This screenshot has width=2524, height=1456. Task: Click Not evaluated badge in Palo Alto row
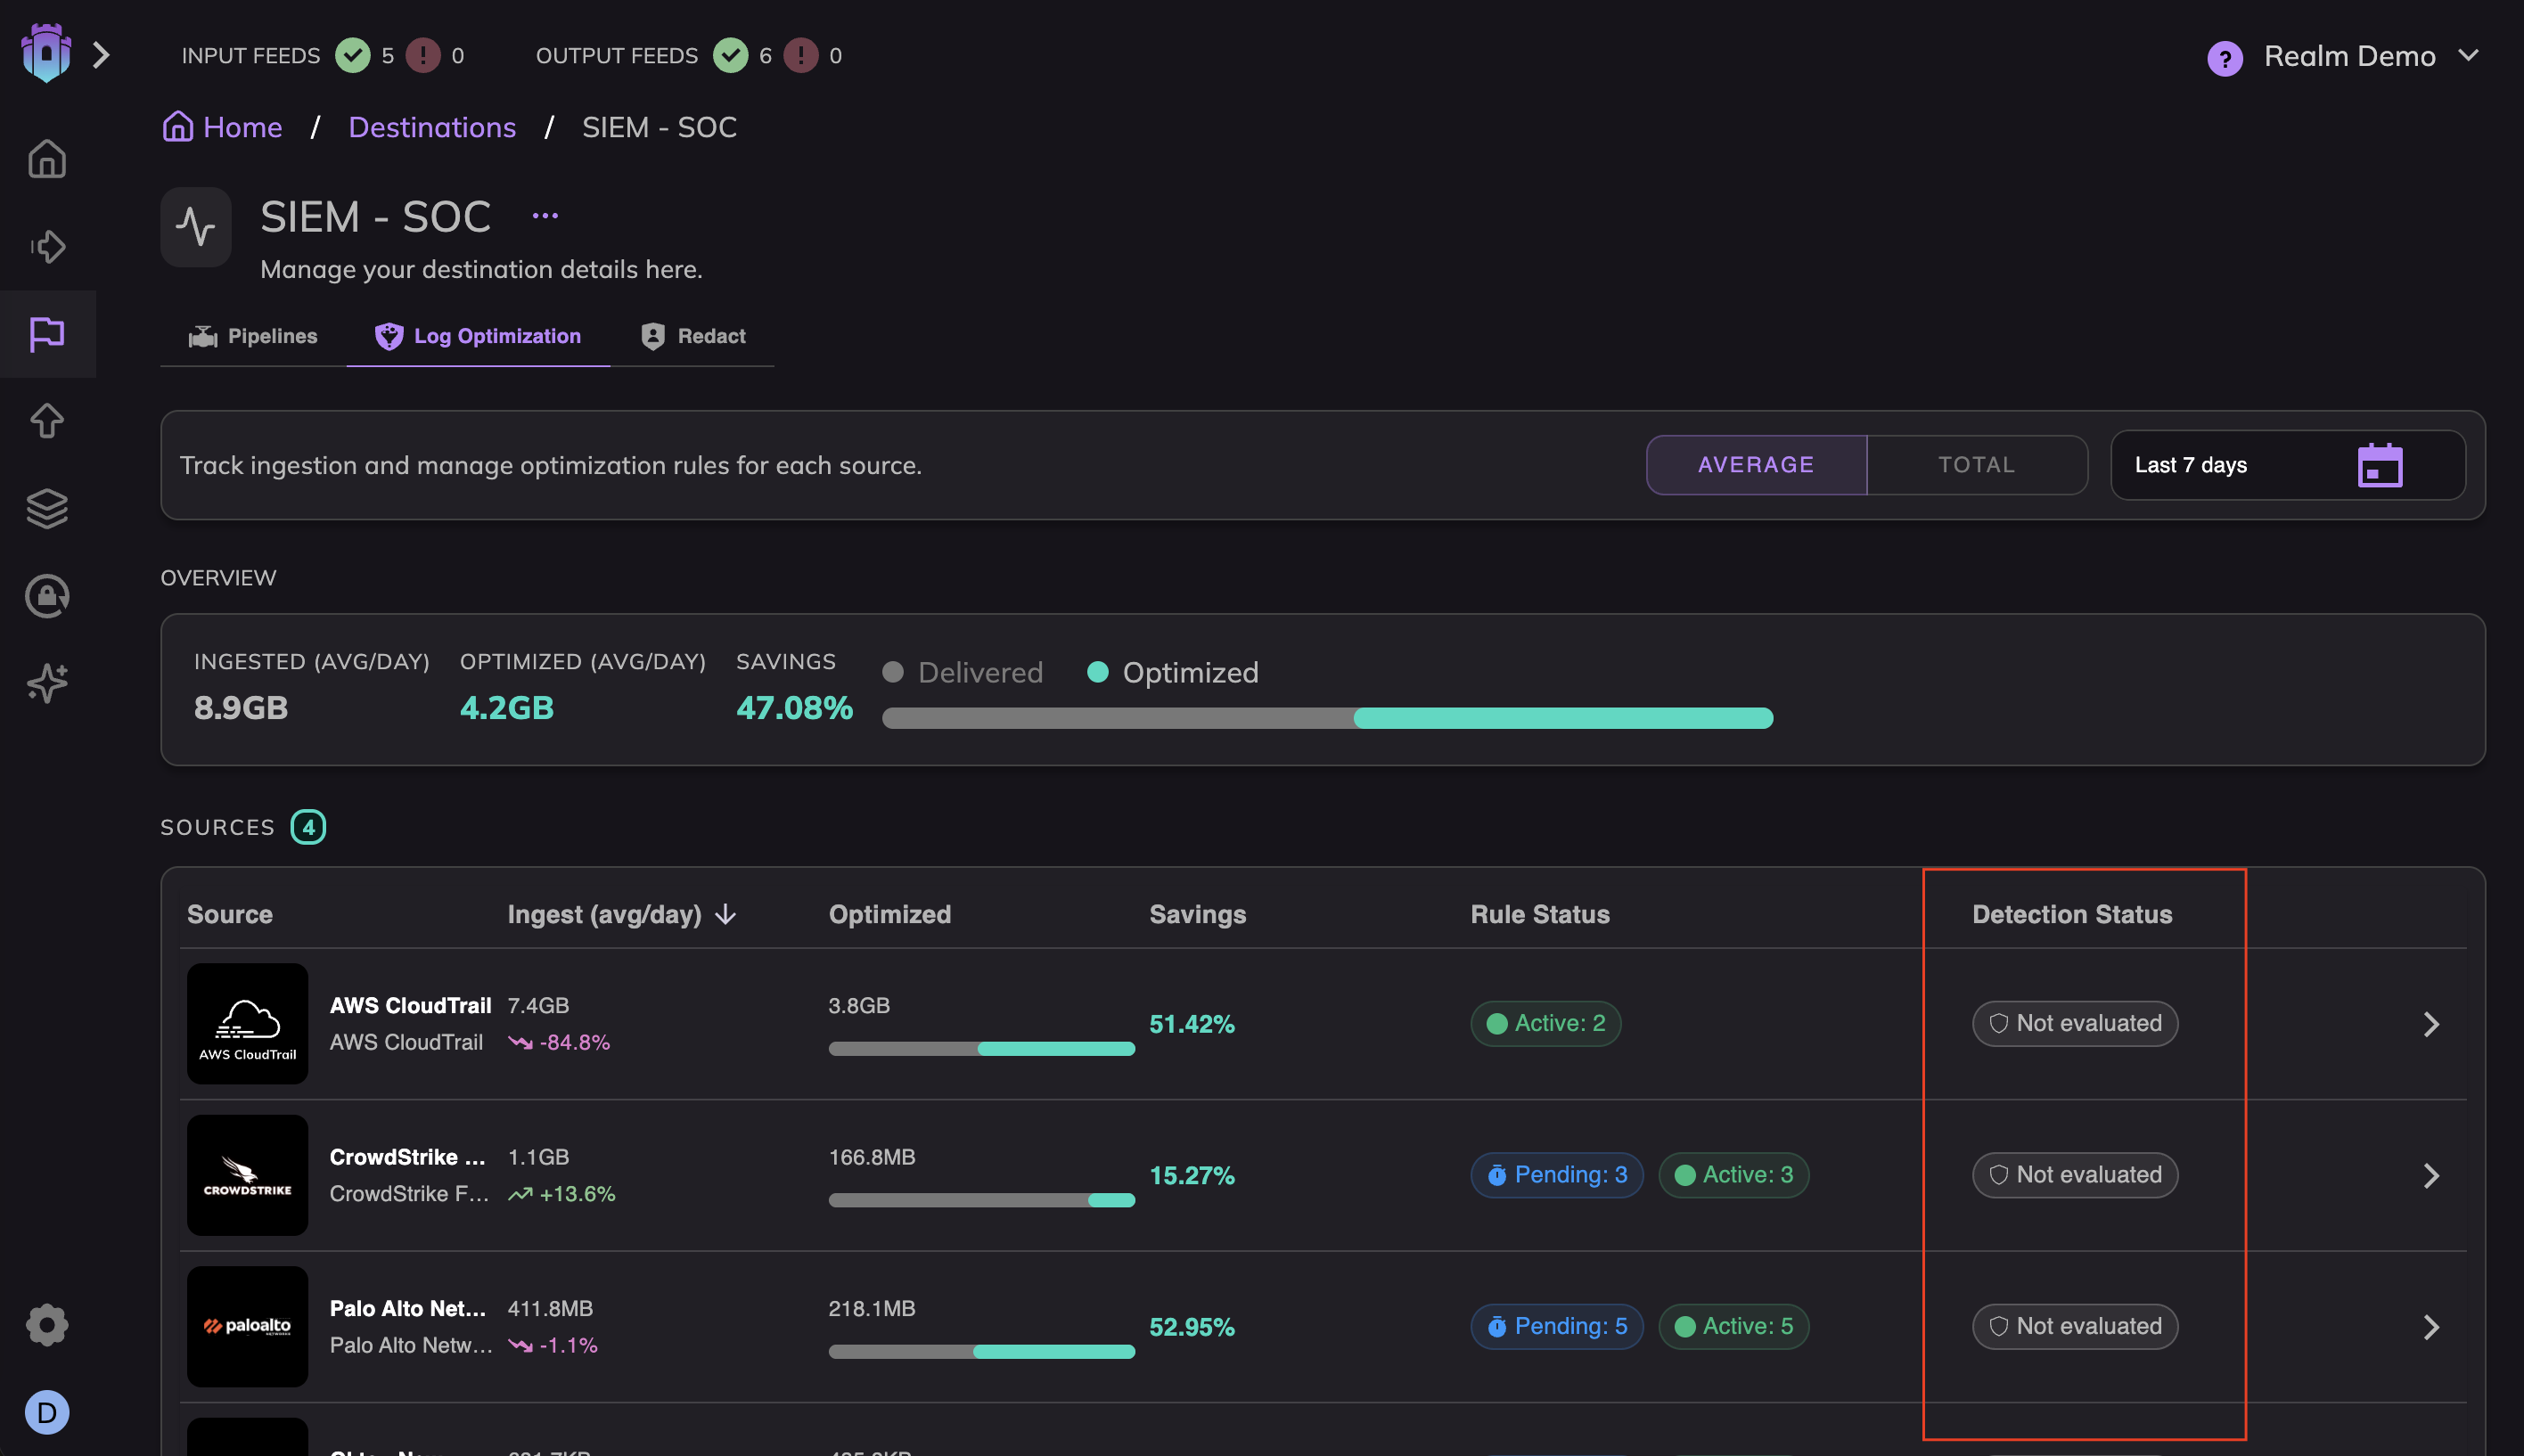[x=2075, y=1326]
